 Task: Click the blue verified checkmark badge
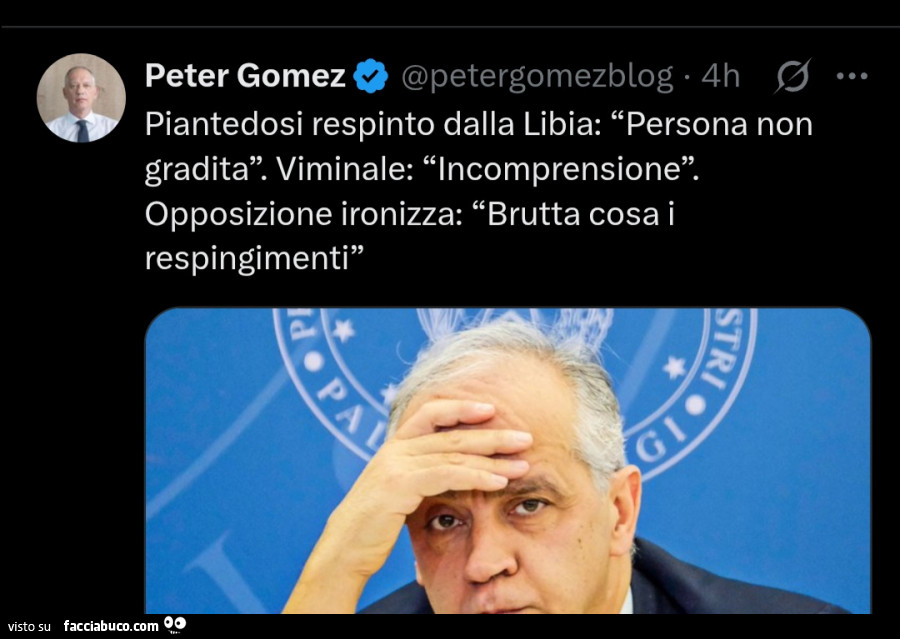[370, 76]
